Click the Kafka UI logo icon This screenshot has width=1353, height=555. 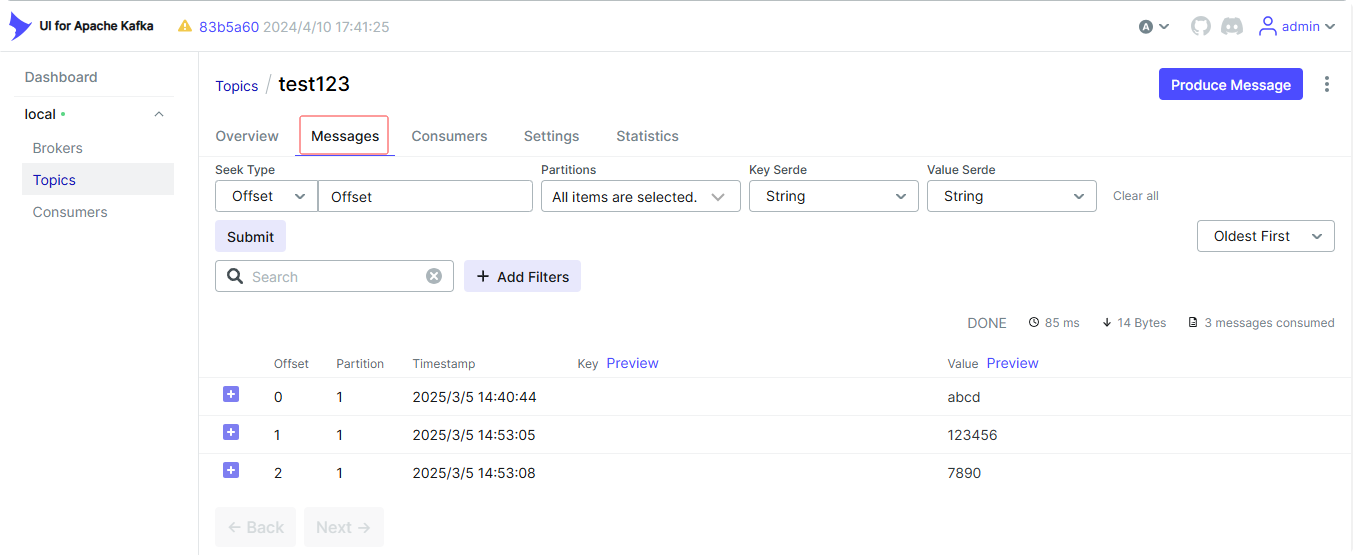tap(20, 26)
